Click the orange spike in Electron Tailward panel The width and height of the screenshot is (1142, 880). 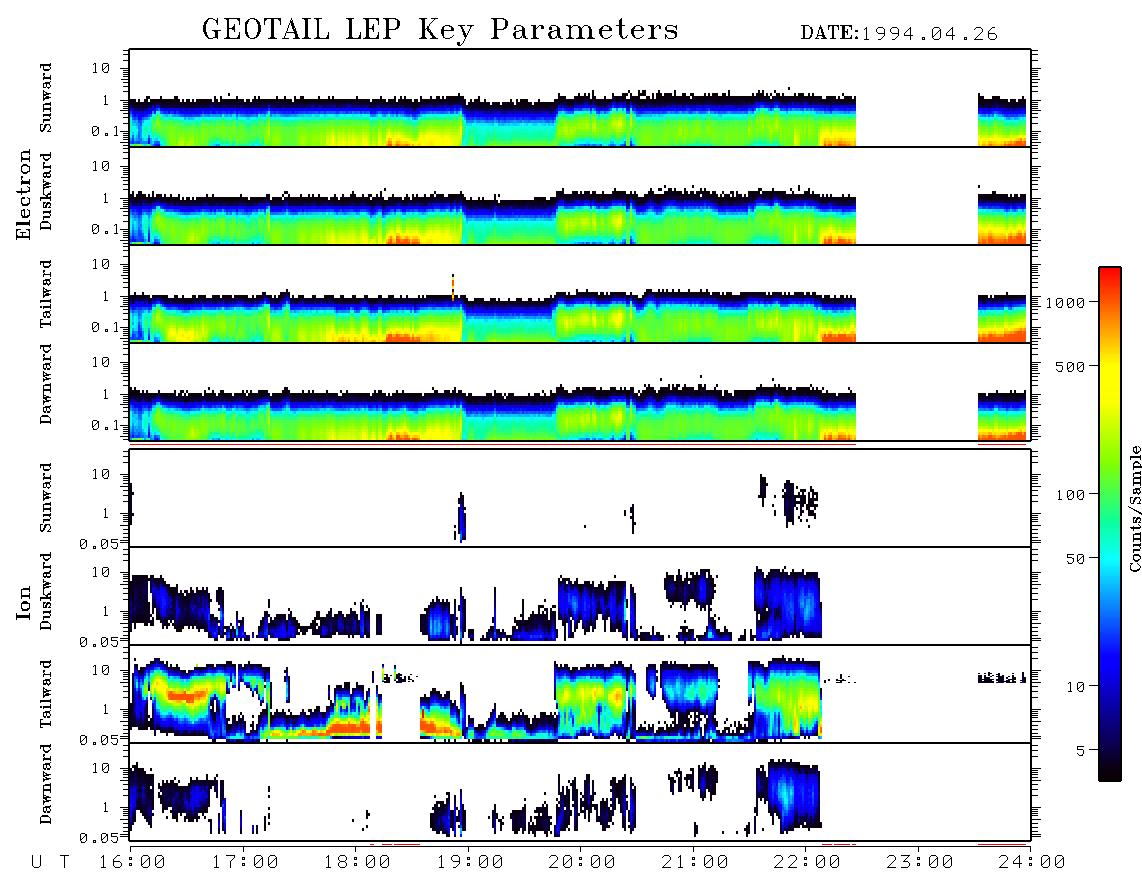tap(453, 287)
